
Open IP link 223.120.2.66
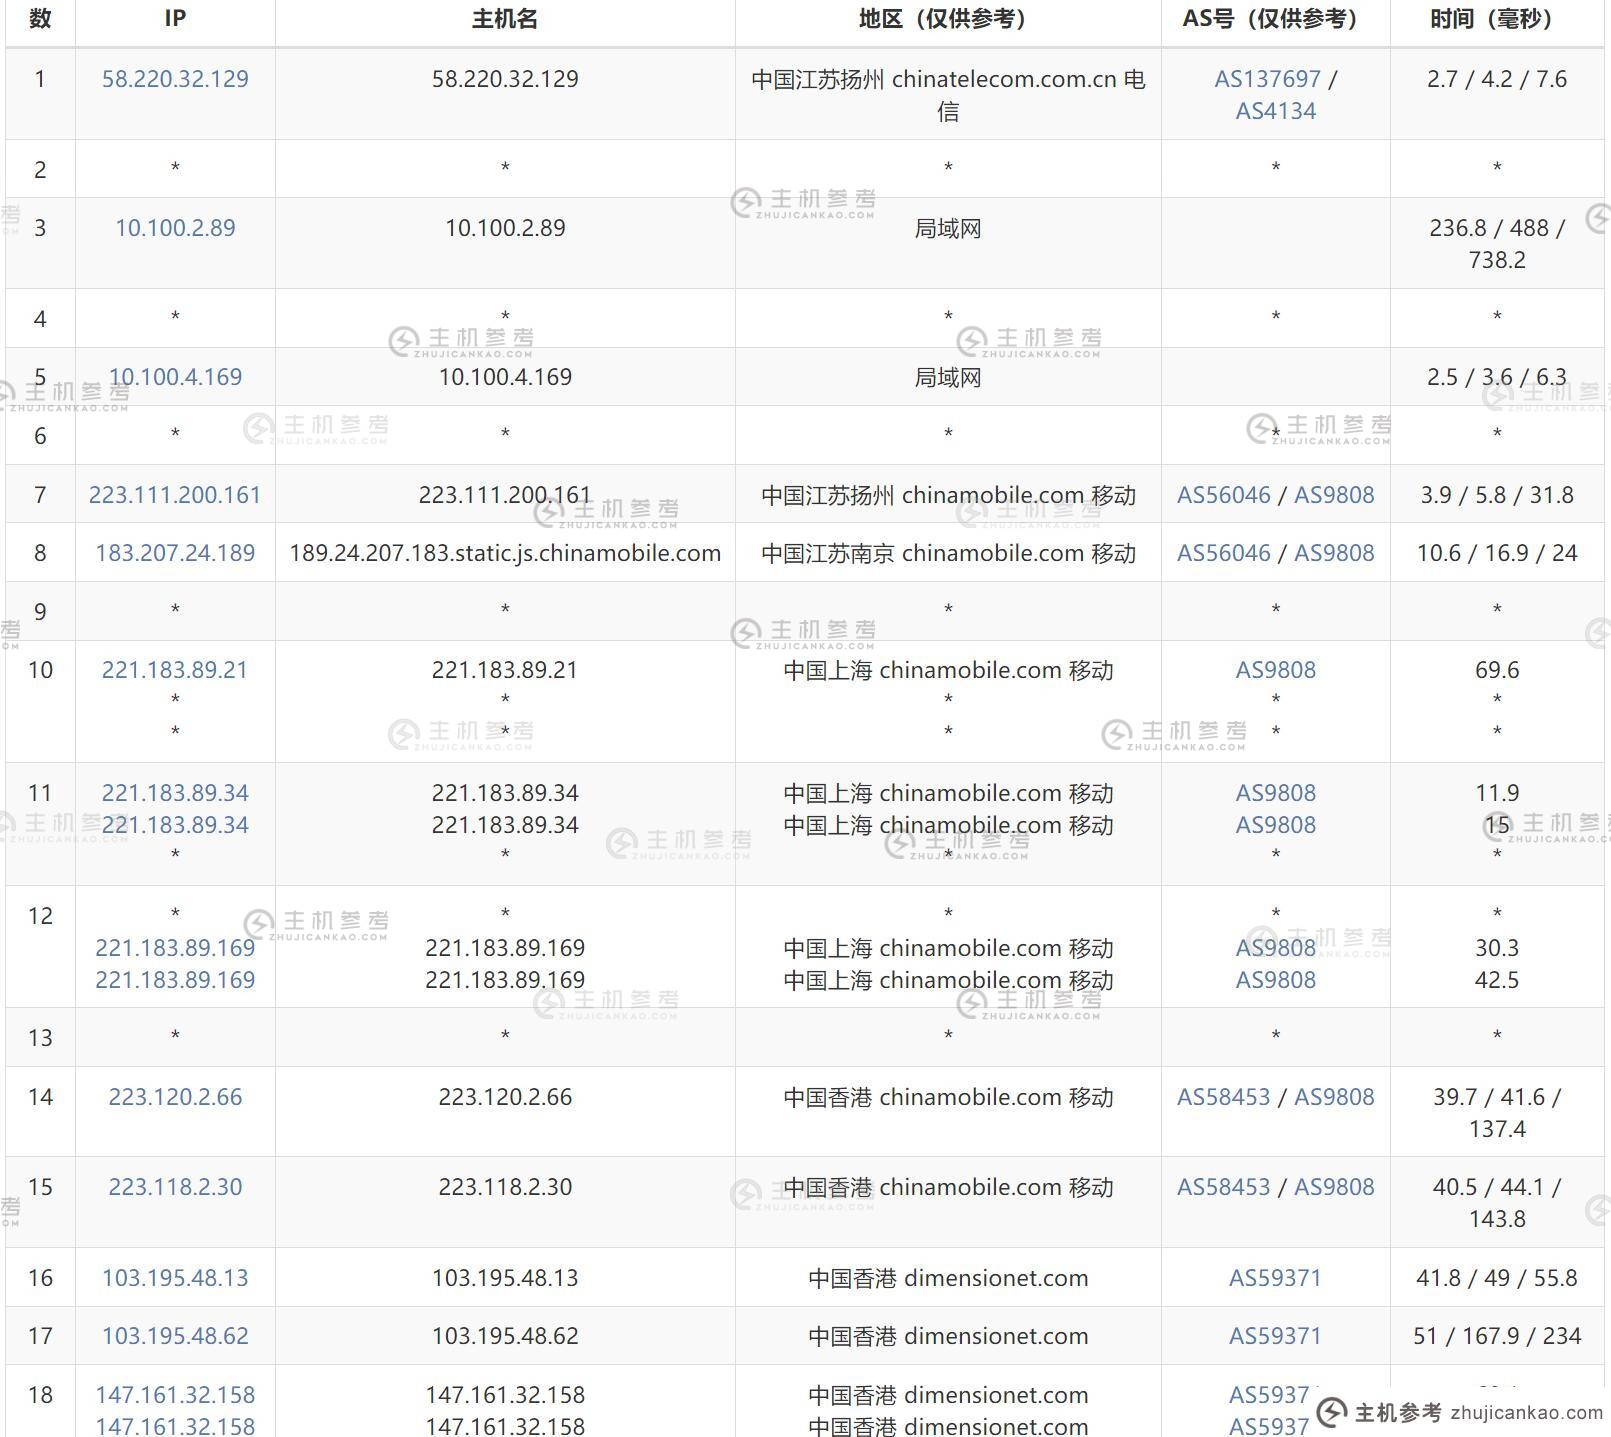click(x=175, y=1097)
